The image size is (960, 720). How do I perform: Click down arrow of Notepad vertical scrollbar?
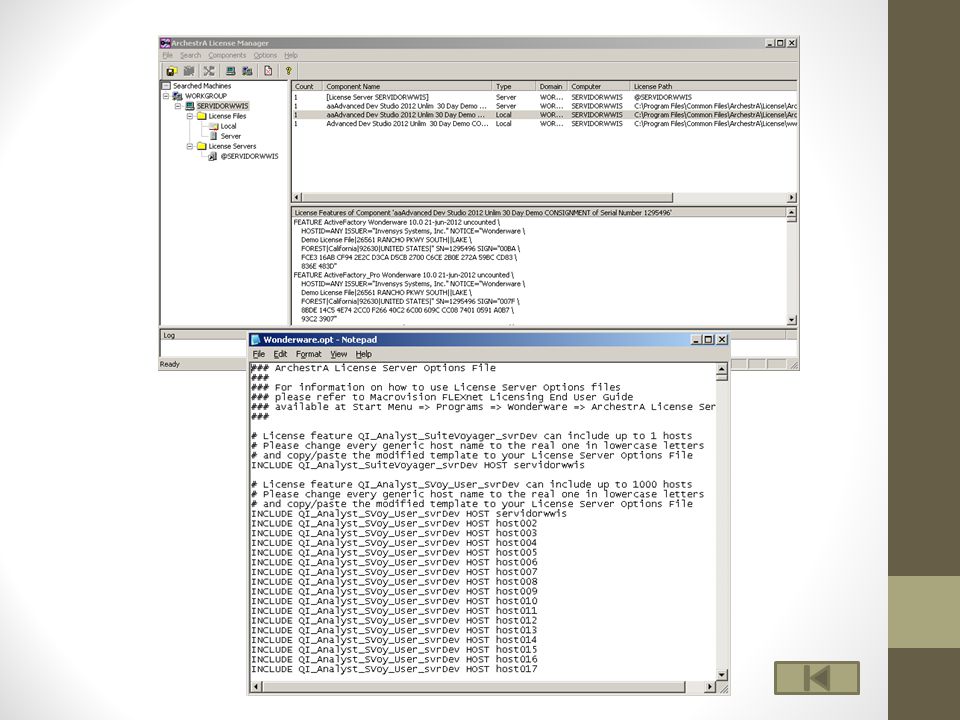coord(722,675)
